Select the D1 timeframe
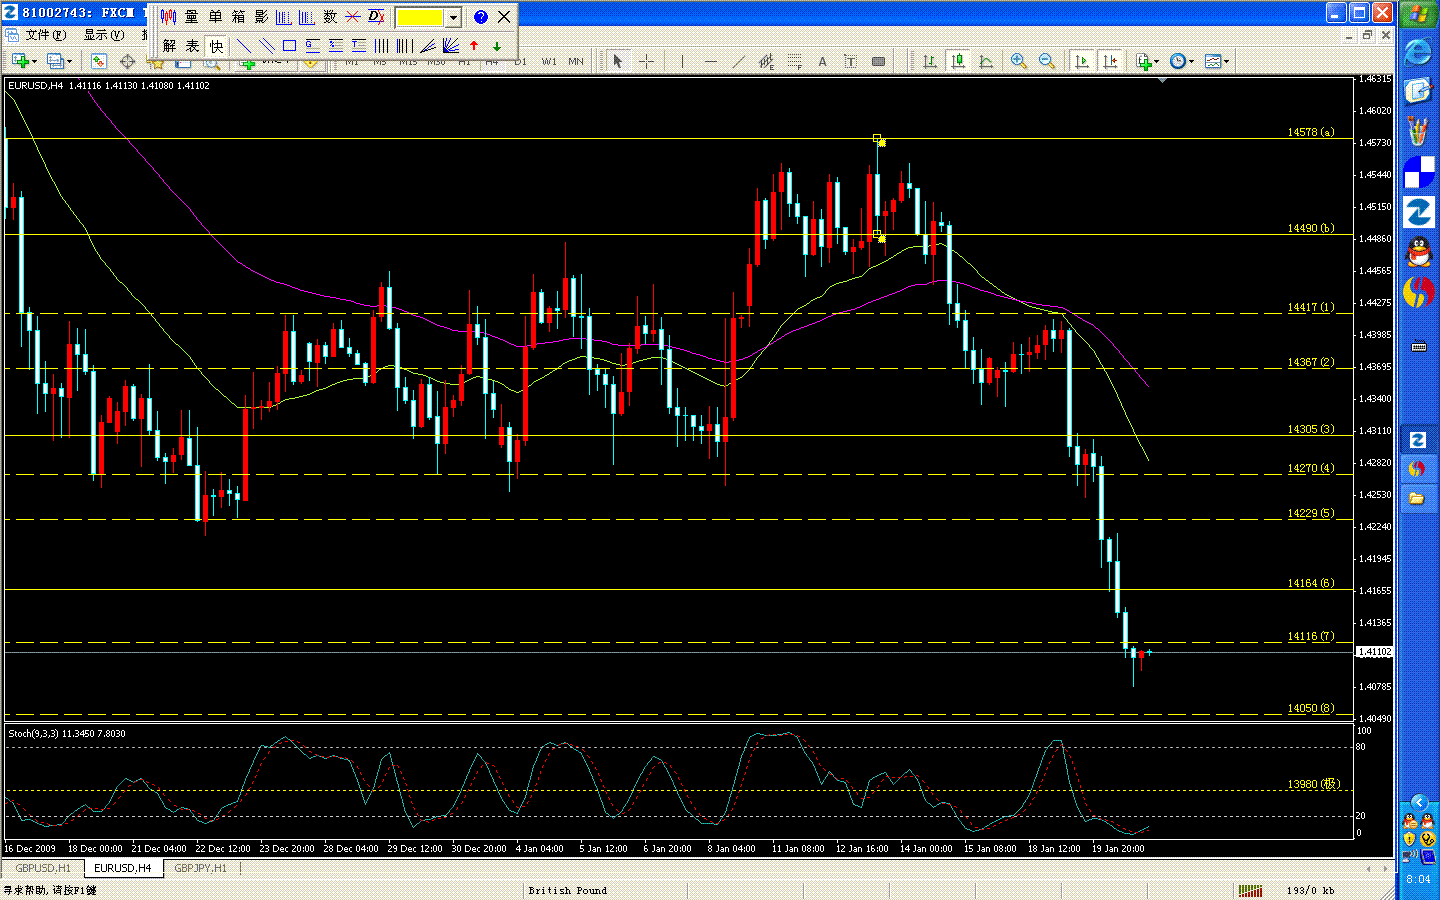1440x900 pixels. point(520,62)
